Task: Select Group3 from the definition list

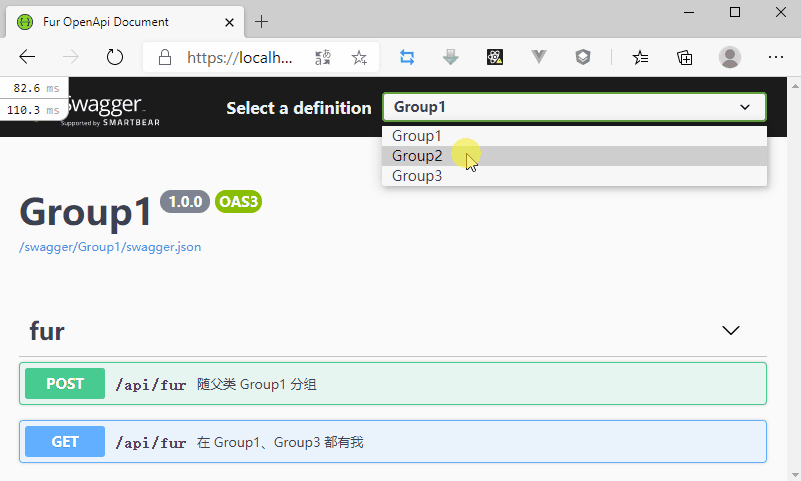Action: click(417, 176)
